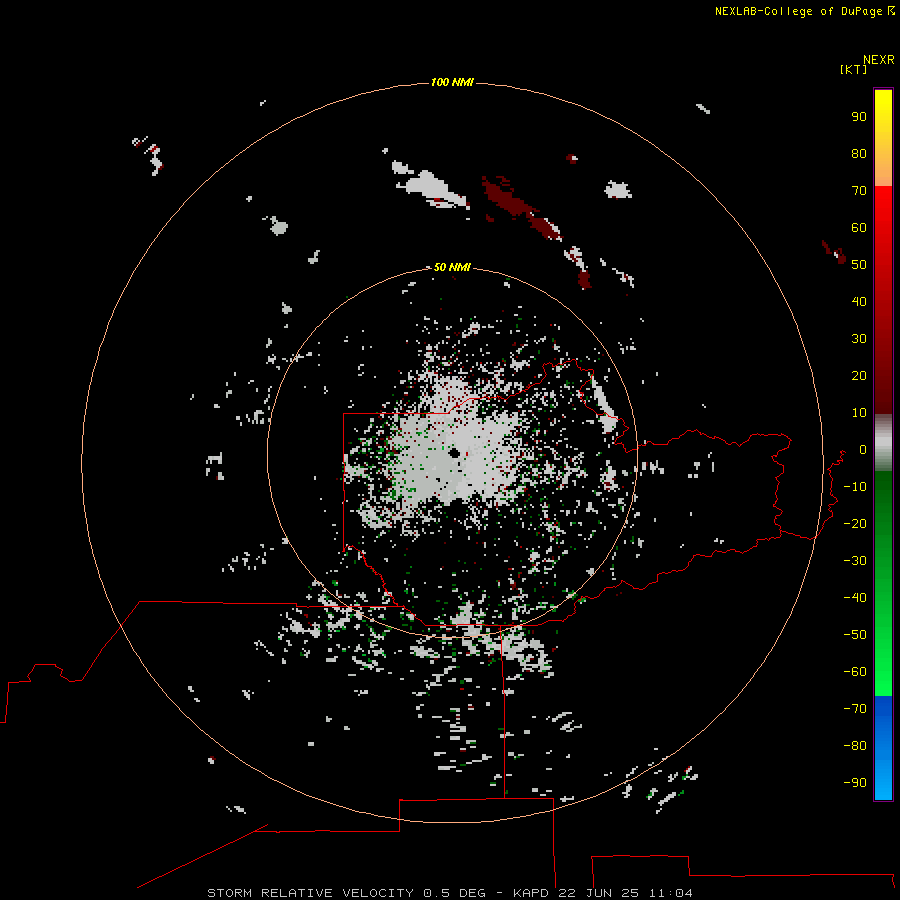Click the 80 value on the velocity scale
Image resolution: width=900 pixels, height=900 pixels.
(x=859, y=153)
